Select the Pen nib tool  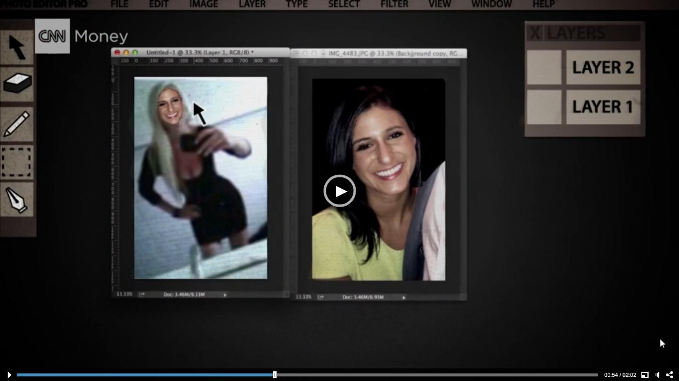pyautogui.click(x=17, y=200)
